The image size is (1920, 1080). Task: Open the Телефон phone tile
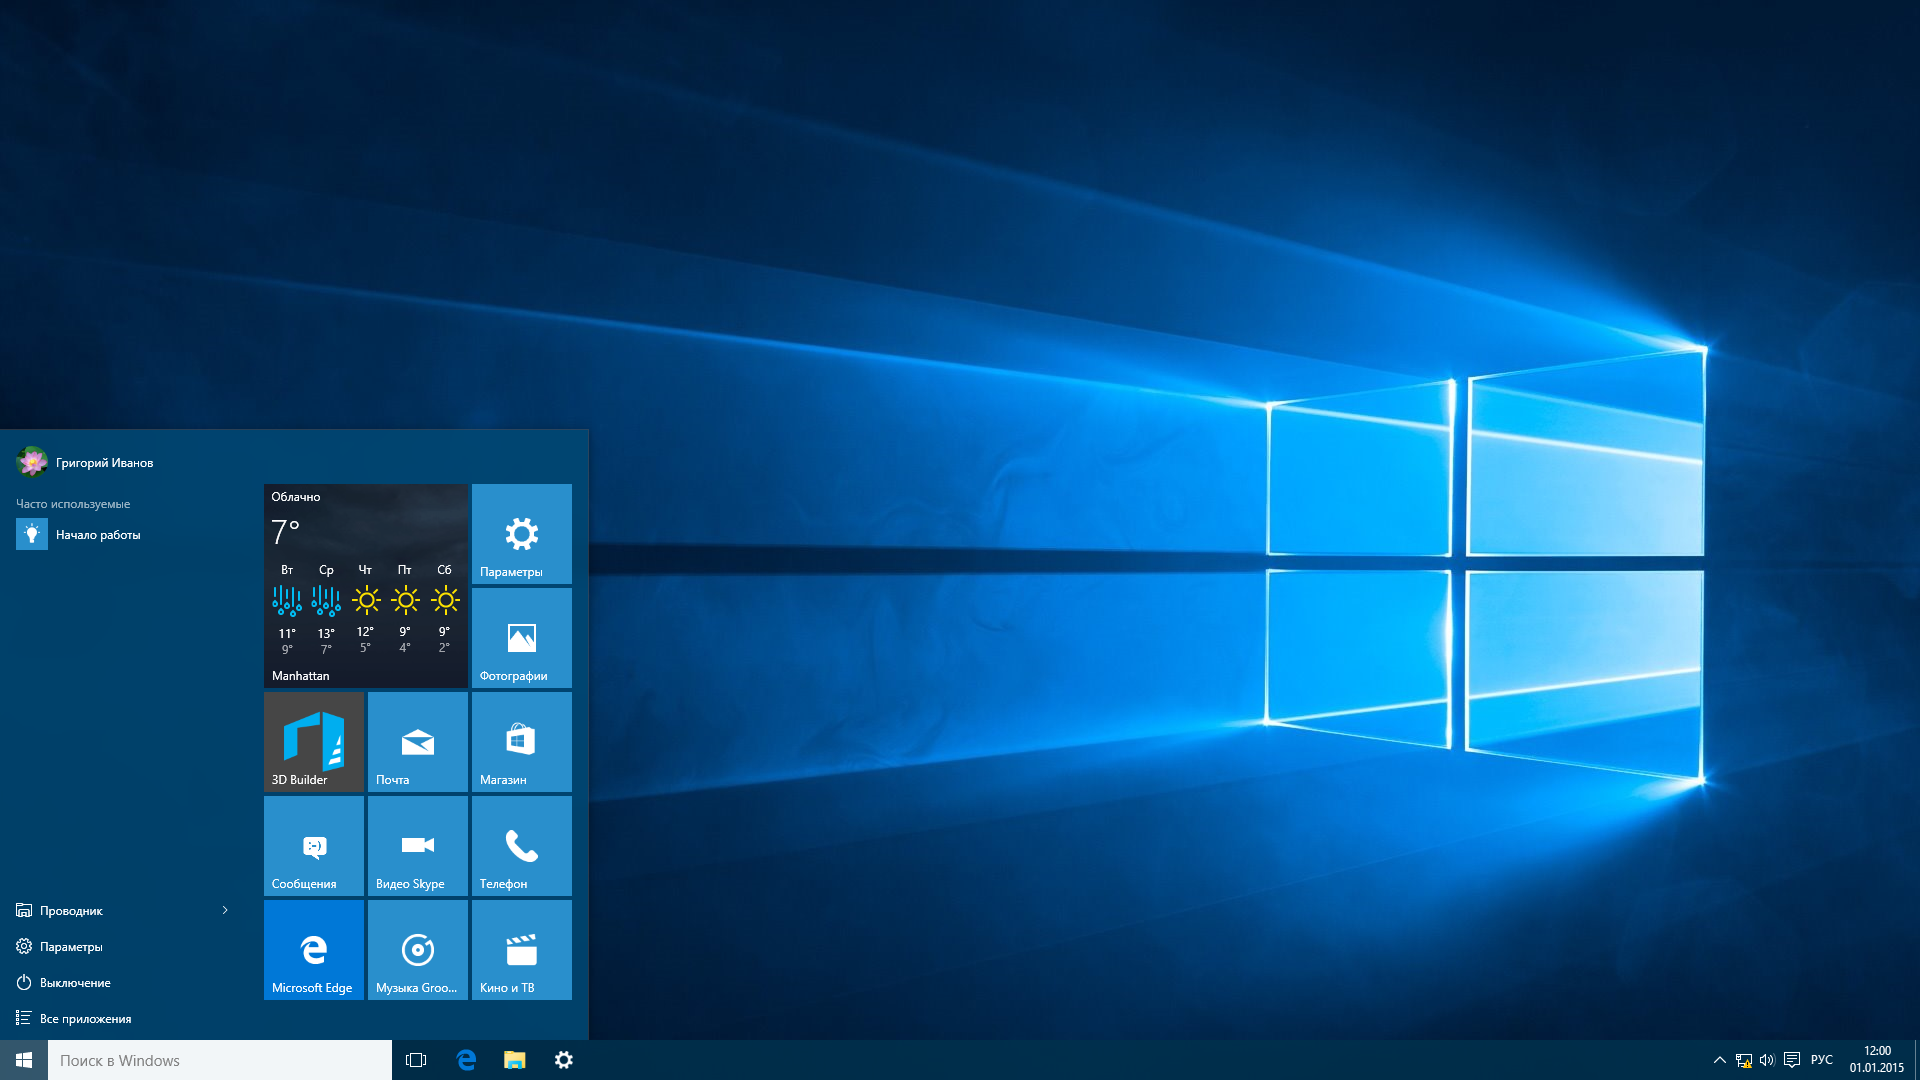521,846
